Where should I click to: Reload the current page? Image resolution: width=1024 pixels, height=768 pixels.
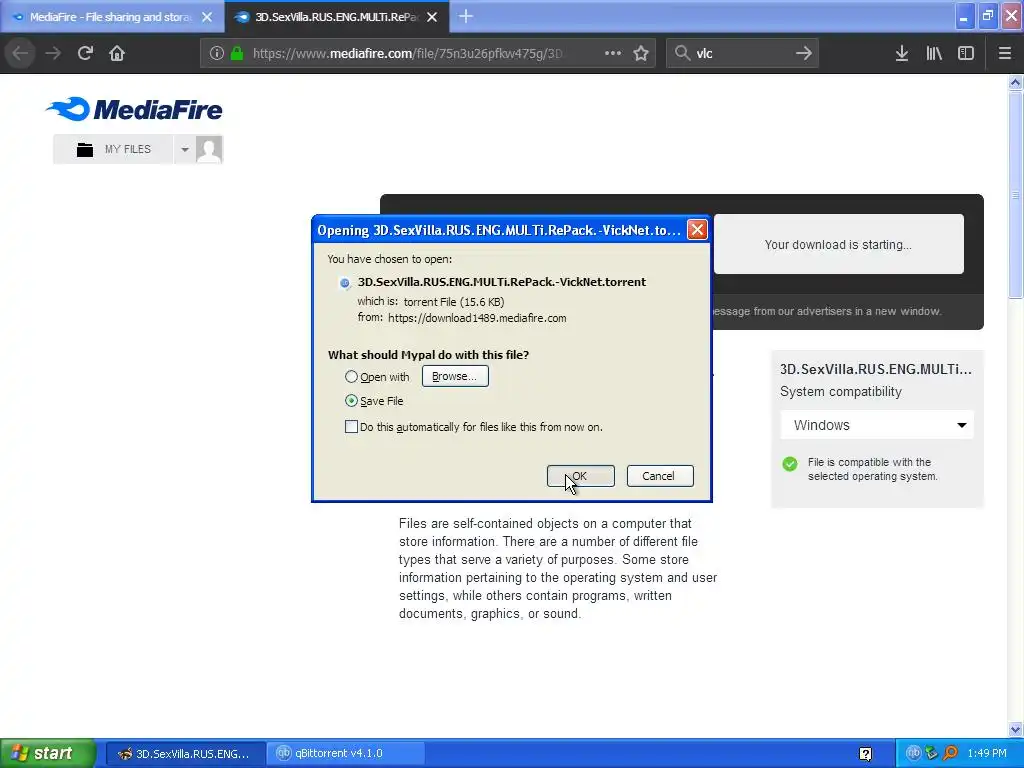point(85,53)
